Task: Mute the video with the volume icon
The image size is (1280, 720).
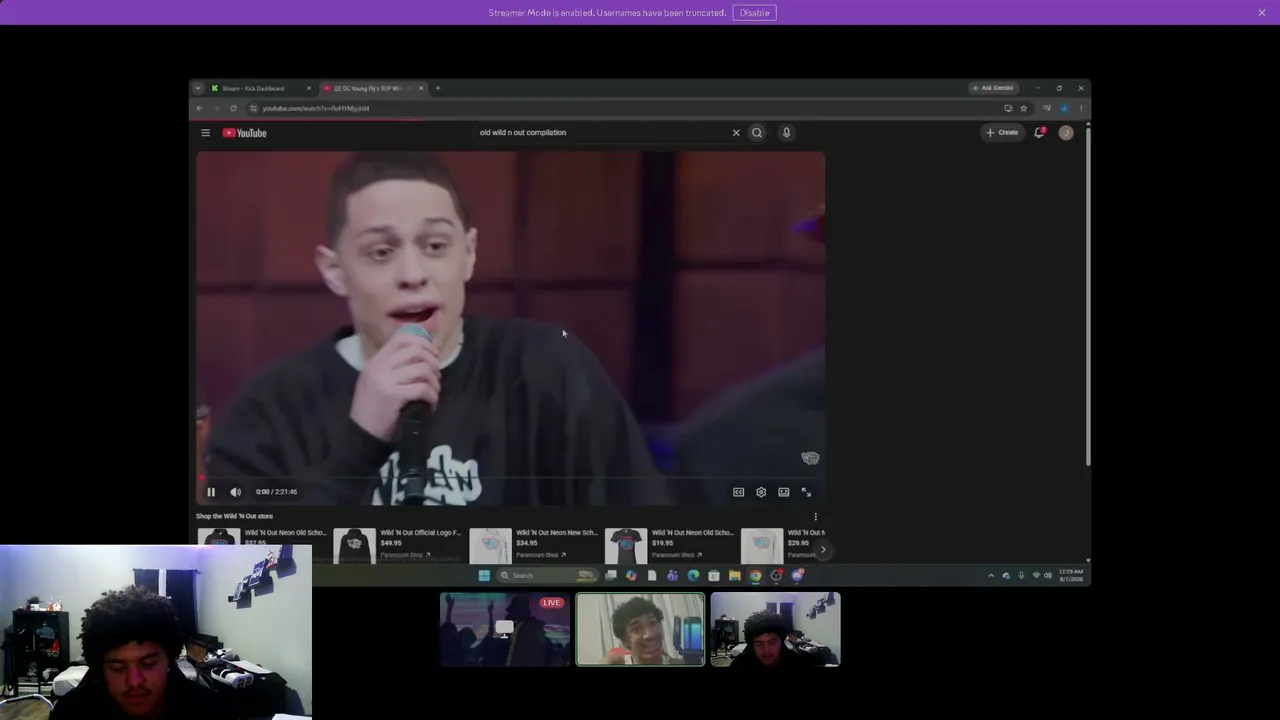Action: click(x=235, y=492)
